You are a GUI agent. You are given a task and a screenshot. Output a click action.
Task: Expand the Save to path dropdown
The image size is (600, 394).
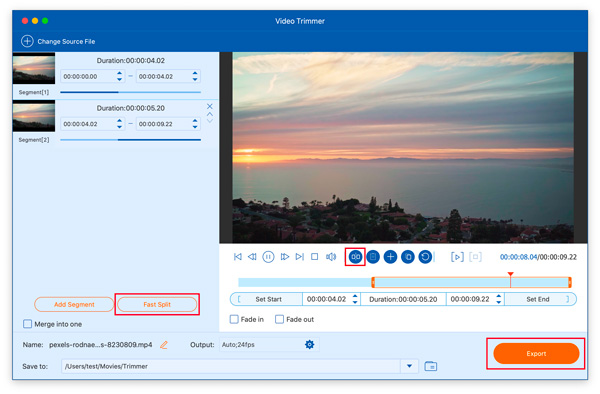(x=409, y=366)
